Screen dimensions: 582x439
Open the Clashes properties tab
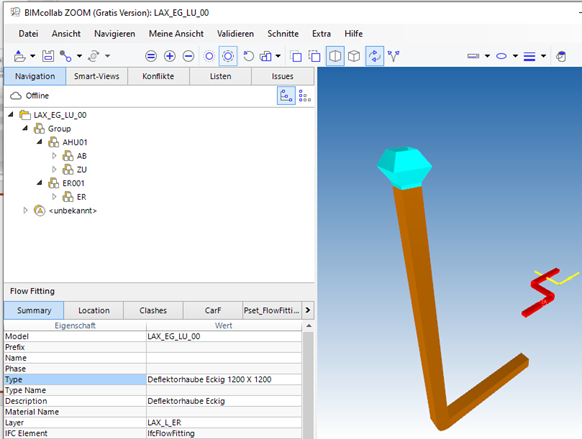click(x=153, y=310)
